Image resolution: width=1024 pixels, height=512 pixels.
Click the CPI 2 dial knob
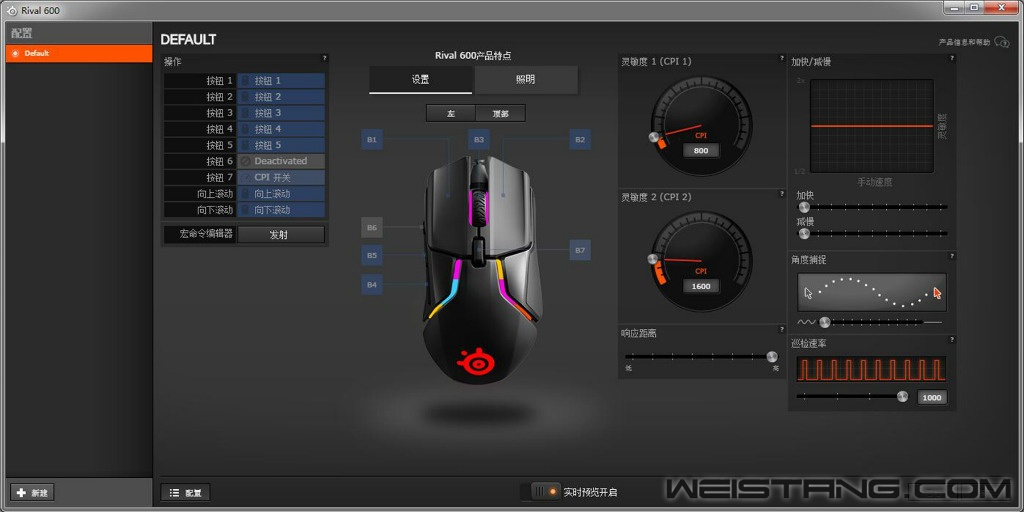652,259
